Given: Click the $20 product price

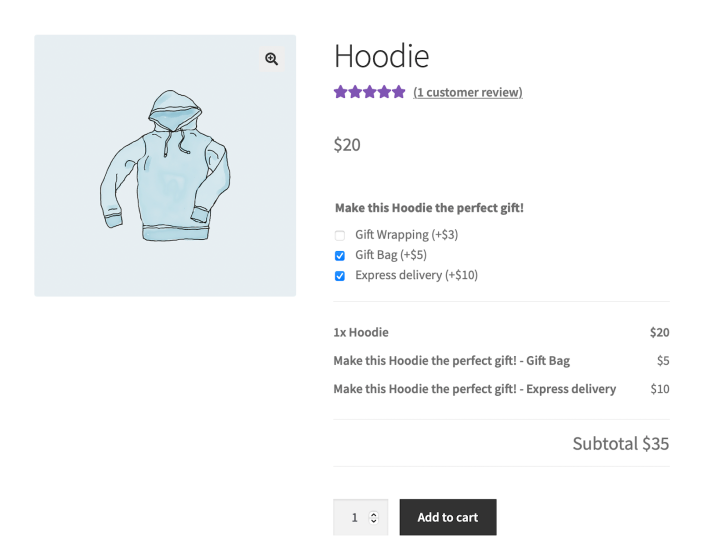Looking at the screenshot, I should [347, 145].
